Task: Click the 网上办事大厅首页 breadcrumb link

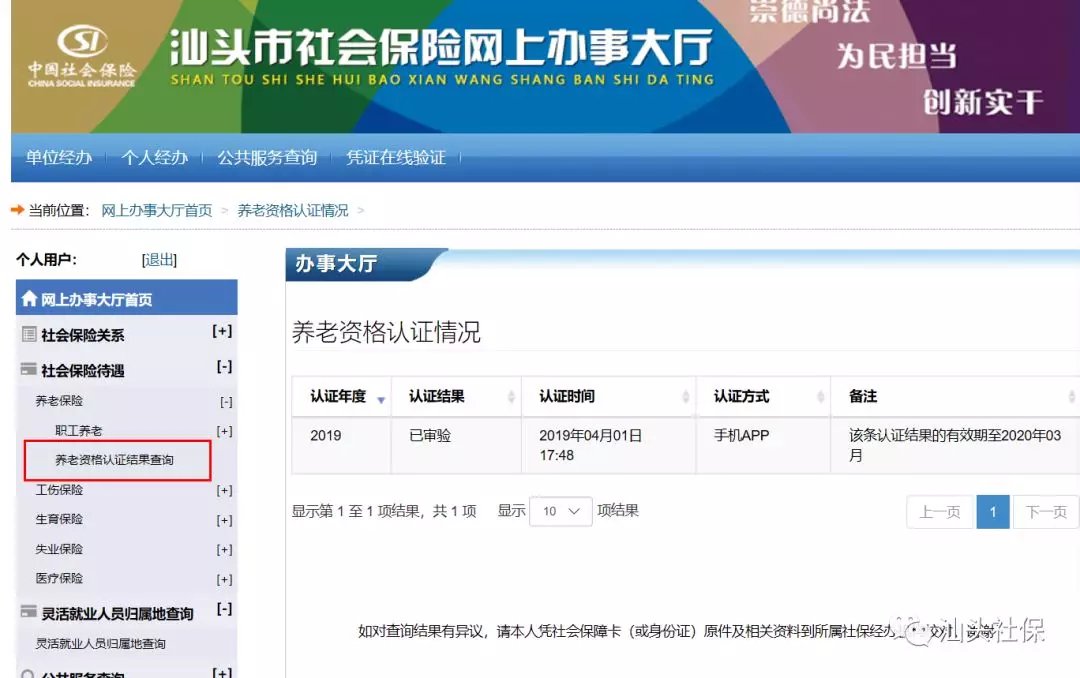Action: point(157,210)
